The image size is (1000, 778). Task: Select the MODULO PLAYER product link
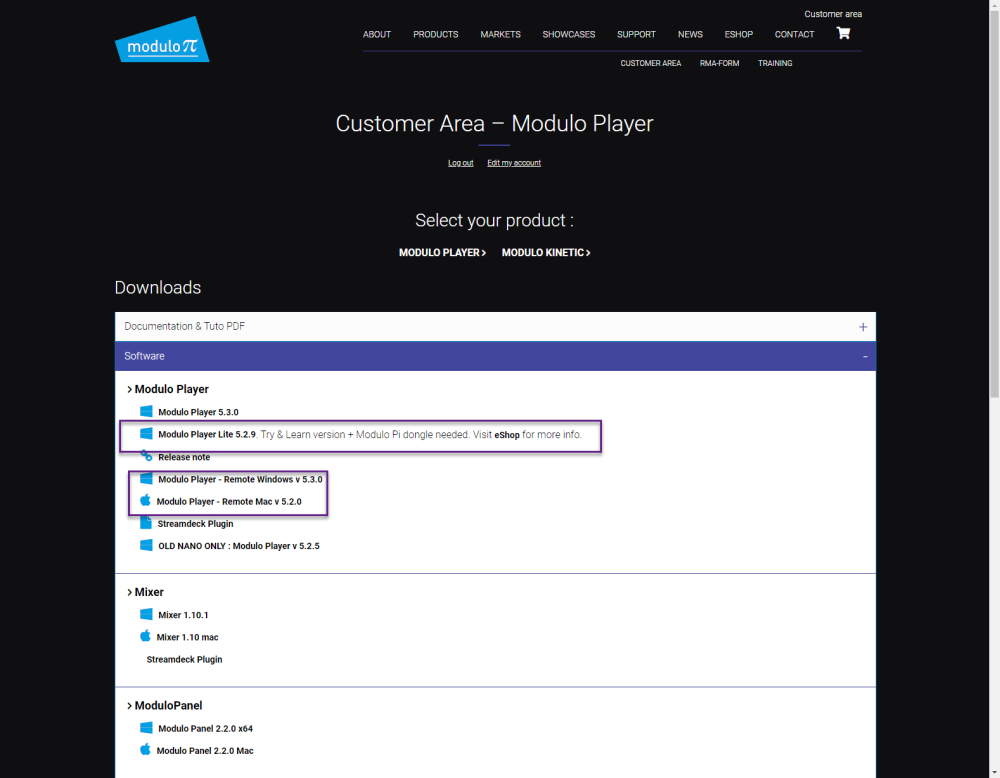click(443, 253)
